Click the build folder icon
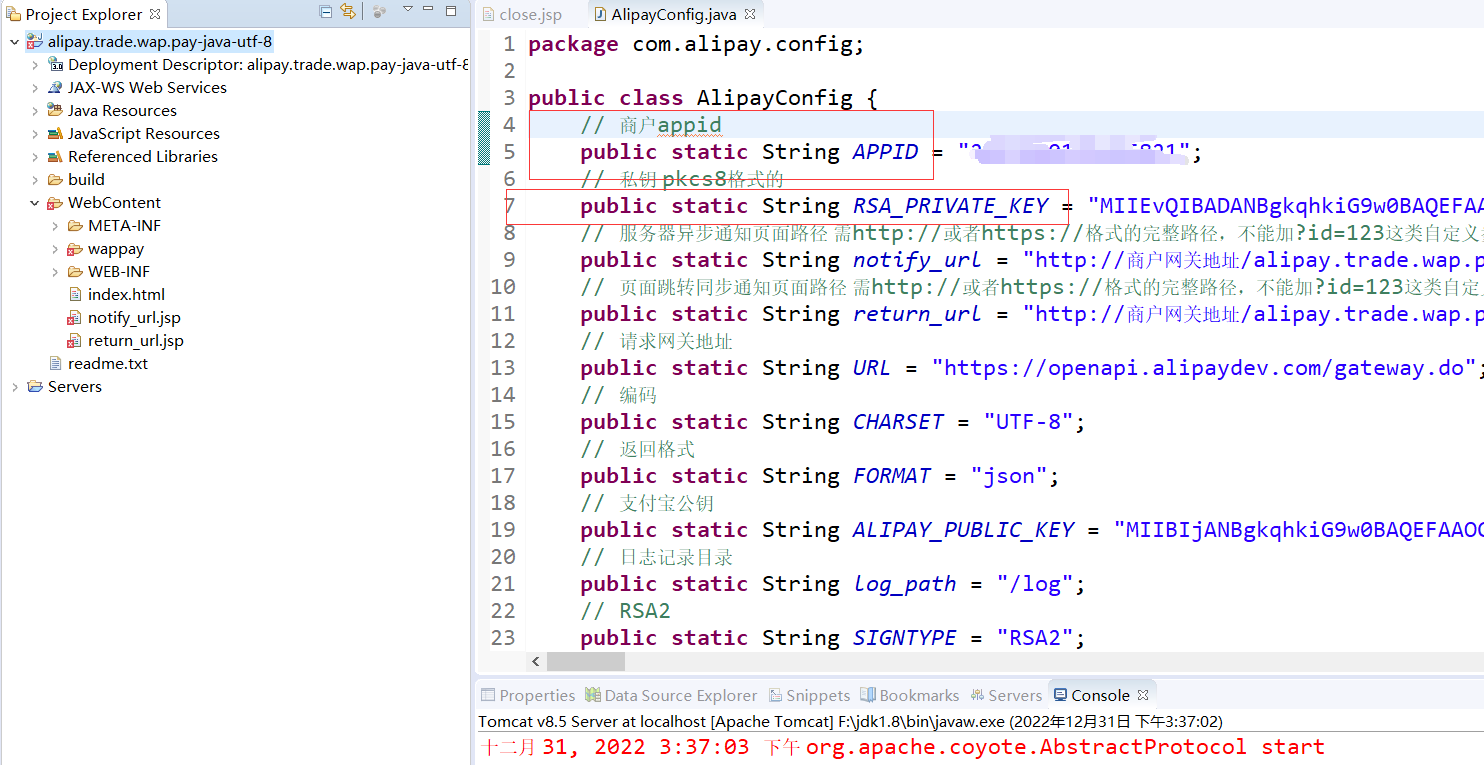 click(56, 180)
